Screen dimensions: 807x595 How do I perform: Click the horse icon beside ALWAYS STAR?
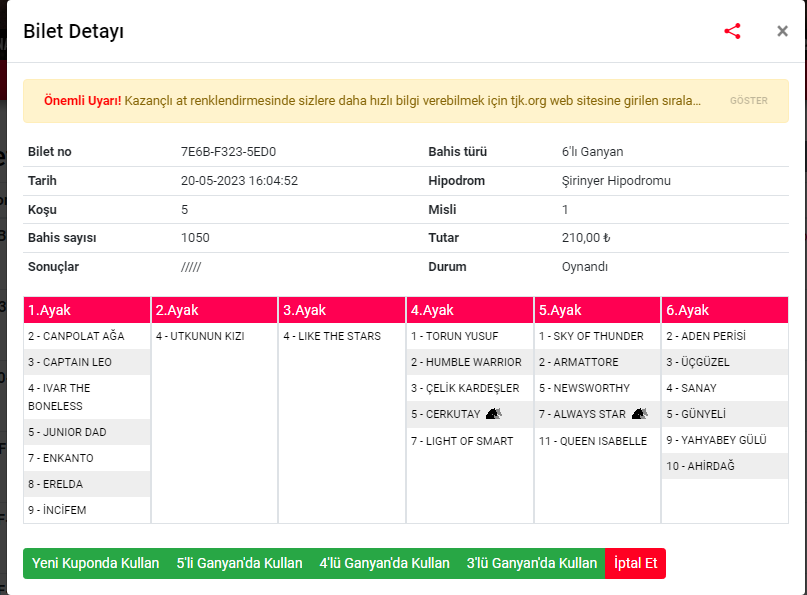639,414
